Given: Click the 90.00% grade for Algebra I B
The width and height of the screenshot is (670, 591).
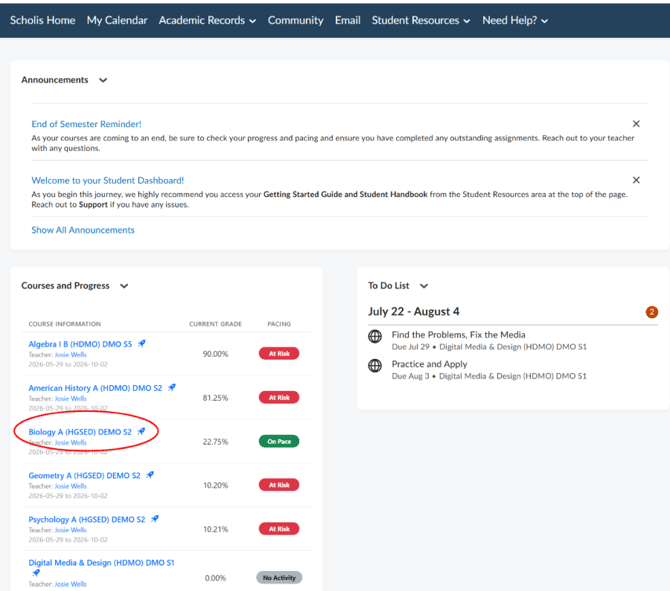Looking at the screenshot, I should pos(215,354).
